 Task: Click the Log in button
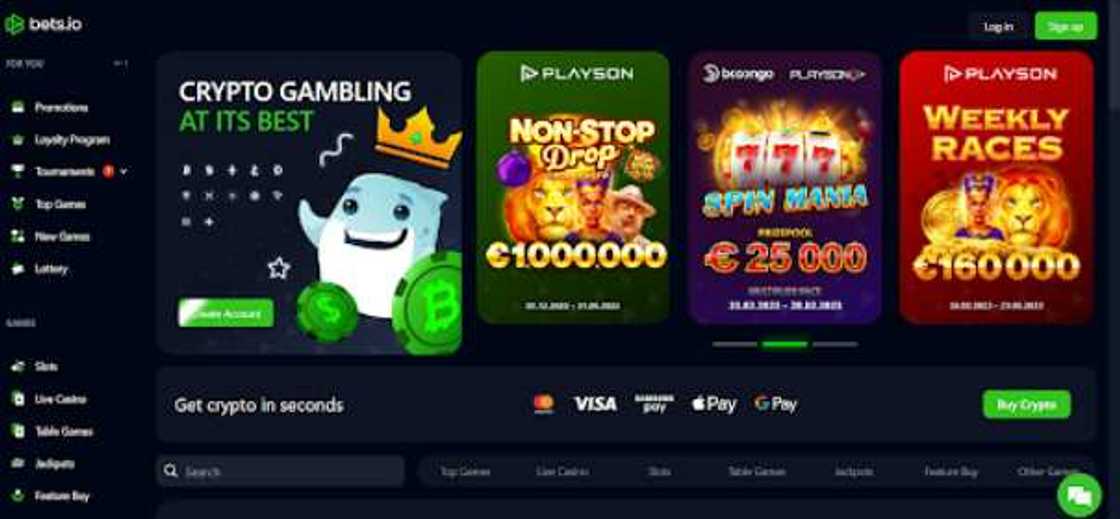998,26
